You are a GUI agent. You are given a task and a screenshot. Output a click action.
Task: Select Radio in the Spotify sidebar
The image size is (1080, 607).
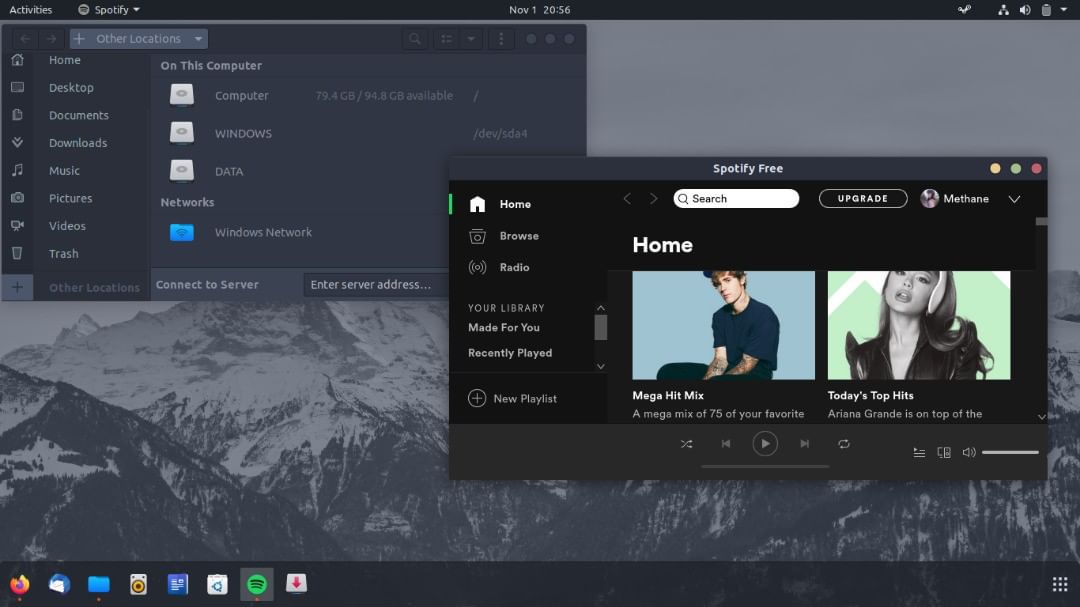click(x=514, y=268)
